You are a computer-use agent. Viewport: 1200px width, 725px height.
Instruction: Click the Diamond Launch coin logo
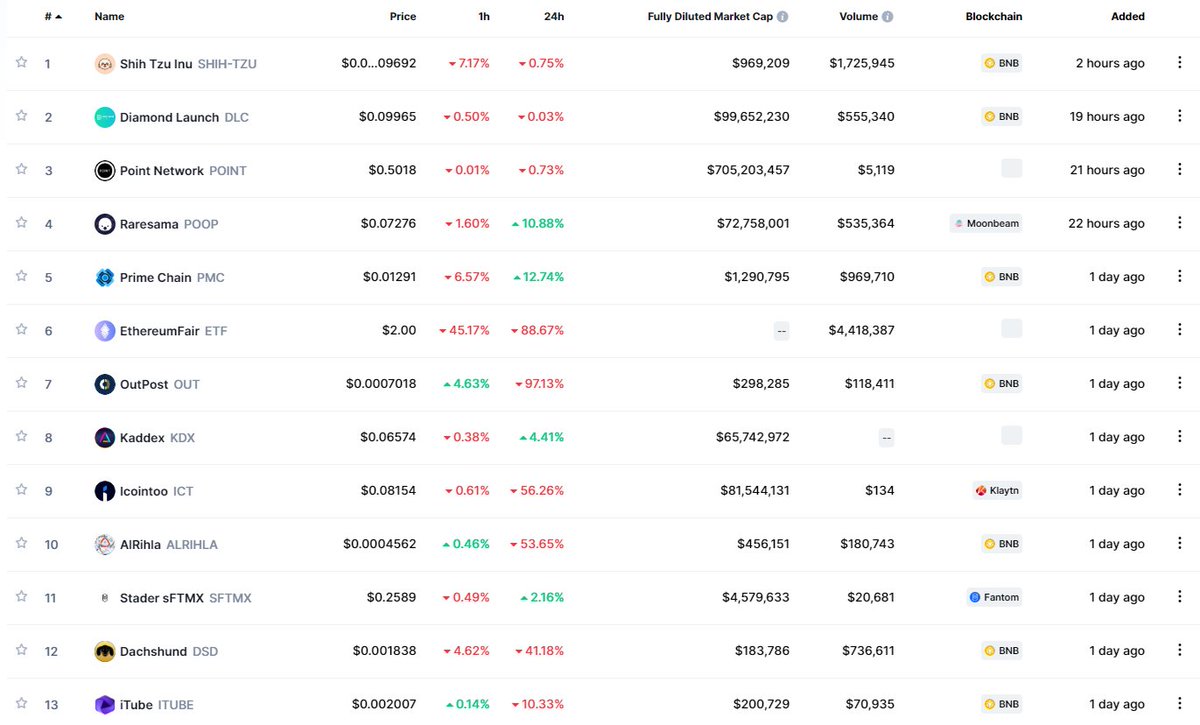pyautogui.click(x=105, y=117)
